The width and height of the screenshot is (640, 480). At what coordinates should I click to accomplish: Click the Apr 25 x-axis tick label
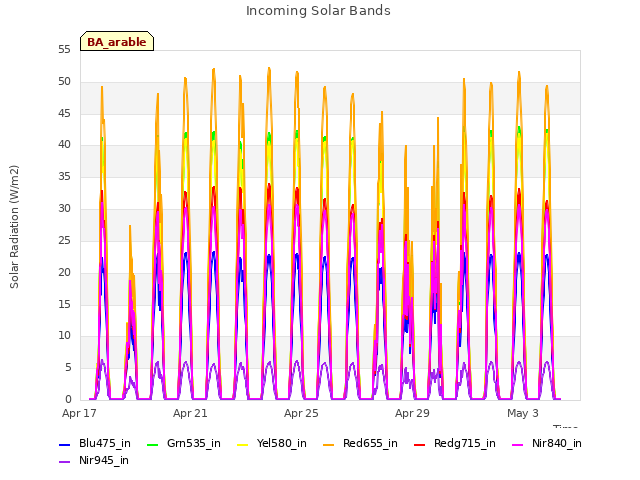point(301,413)
